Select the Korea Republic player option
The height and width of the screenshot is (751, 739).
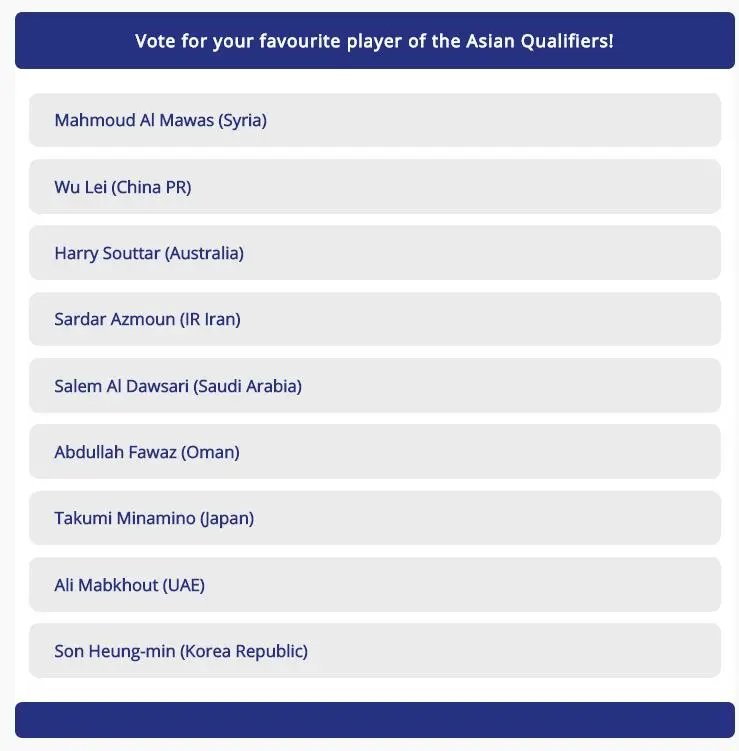pyautogui.click(x=374, y=651)
